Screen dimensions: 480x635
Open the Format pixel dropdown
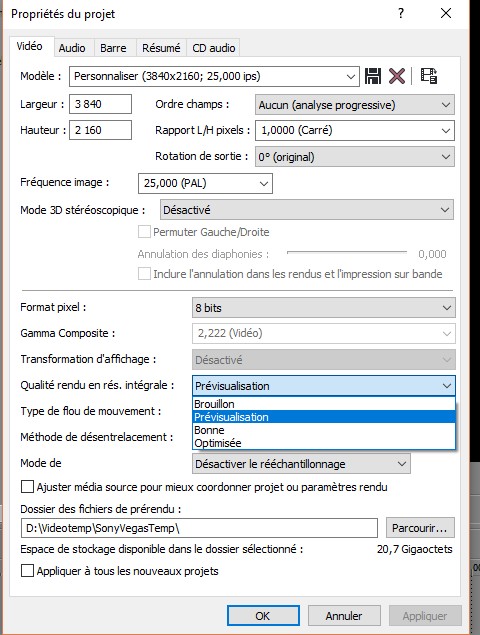pos(324,308)
